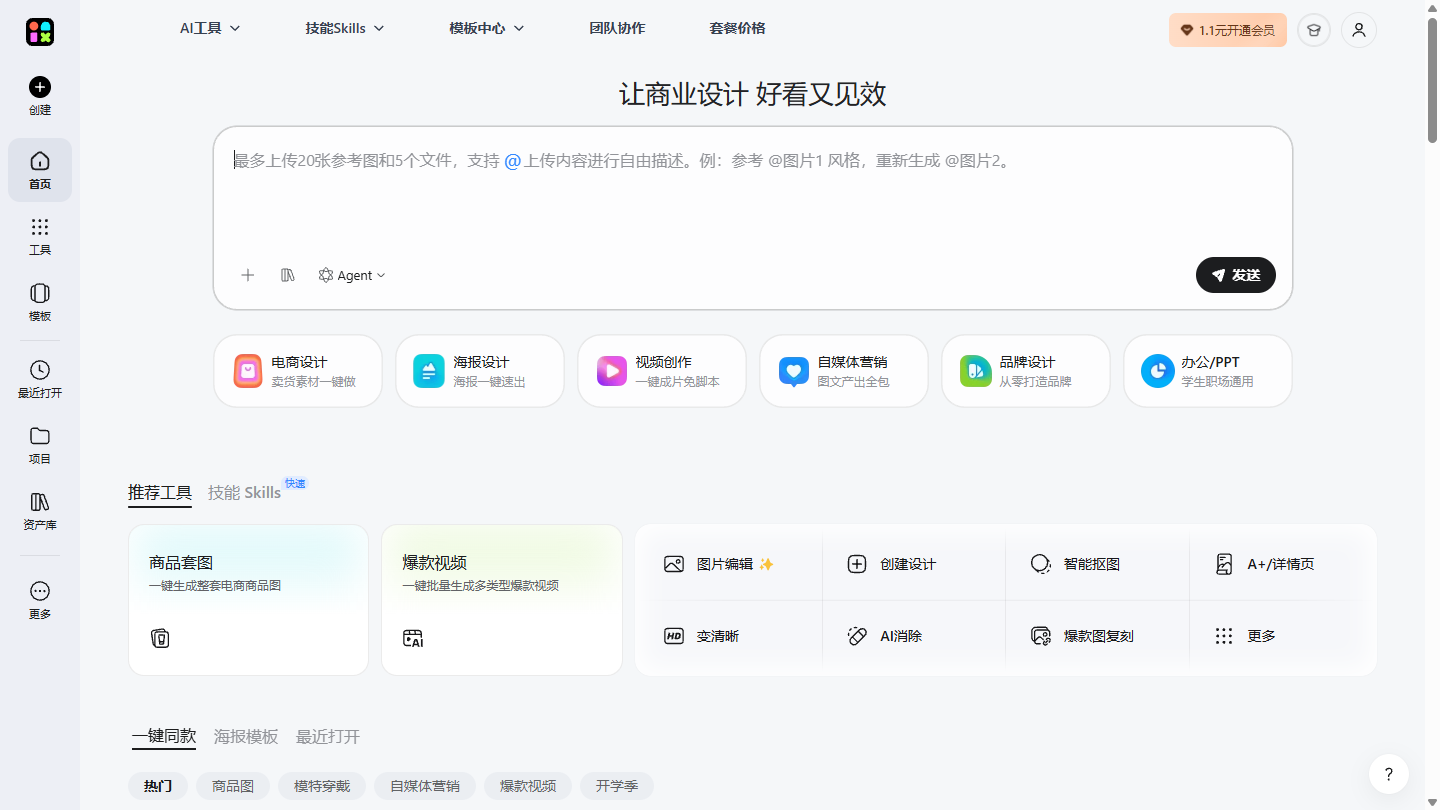This screenshot has width=1440, height=810.
Task: Click the library icon beside Agent
Action: point(288,275)
